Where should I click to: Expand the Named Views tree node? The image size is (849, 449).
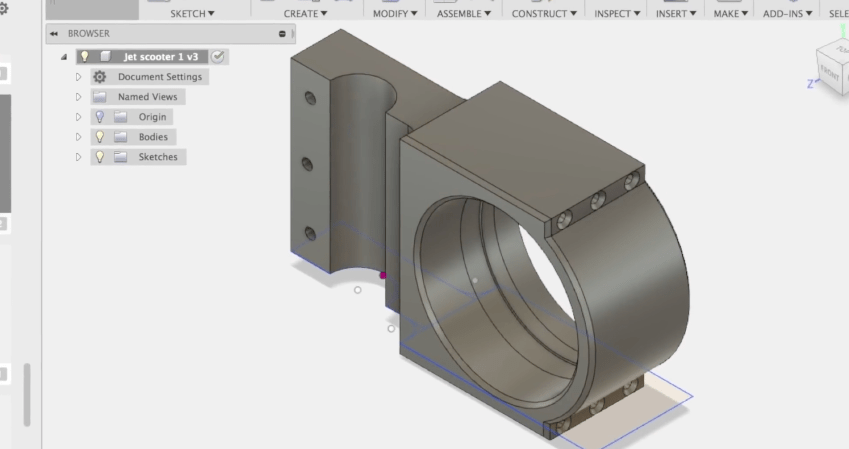coord(79,97)
